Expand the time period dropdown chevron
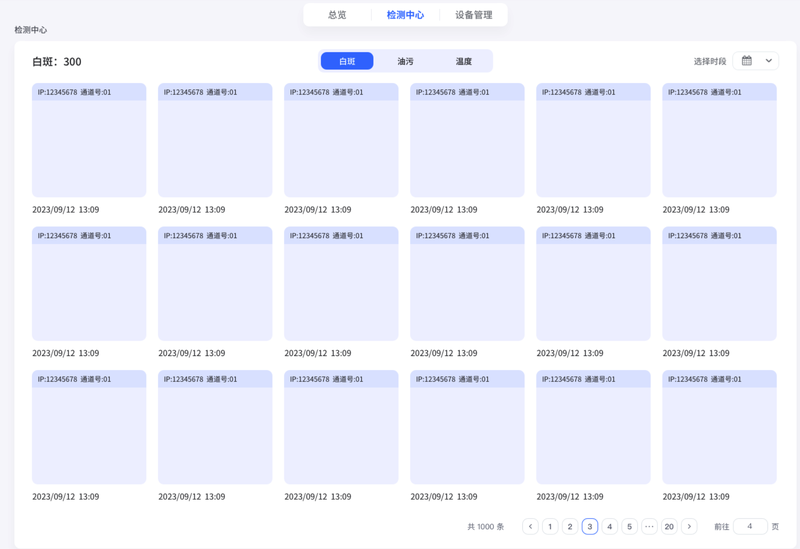 (768, 61)
